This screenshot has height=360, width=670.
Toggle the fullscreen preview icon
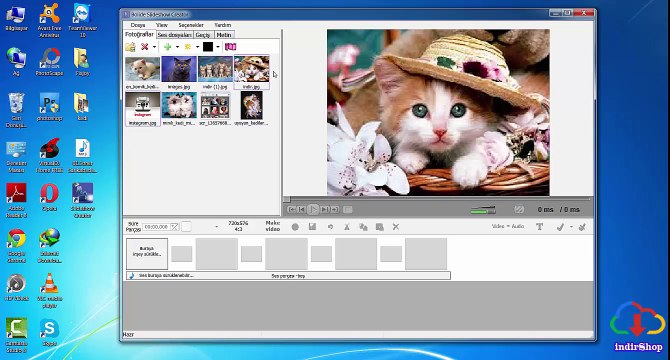tap(519, 210)
